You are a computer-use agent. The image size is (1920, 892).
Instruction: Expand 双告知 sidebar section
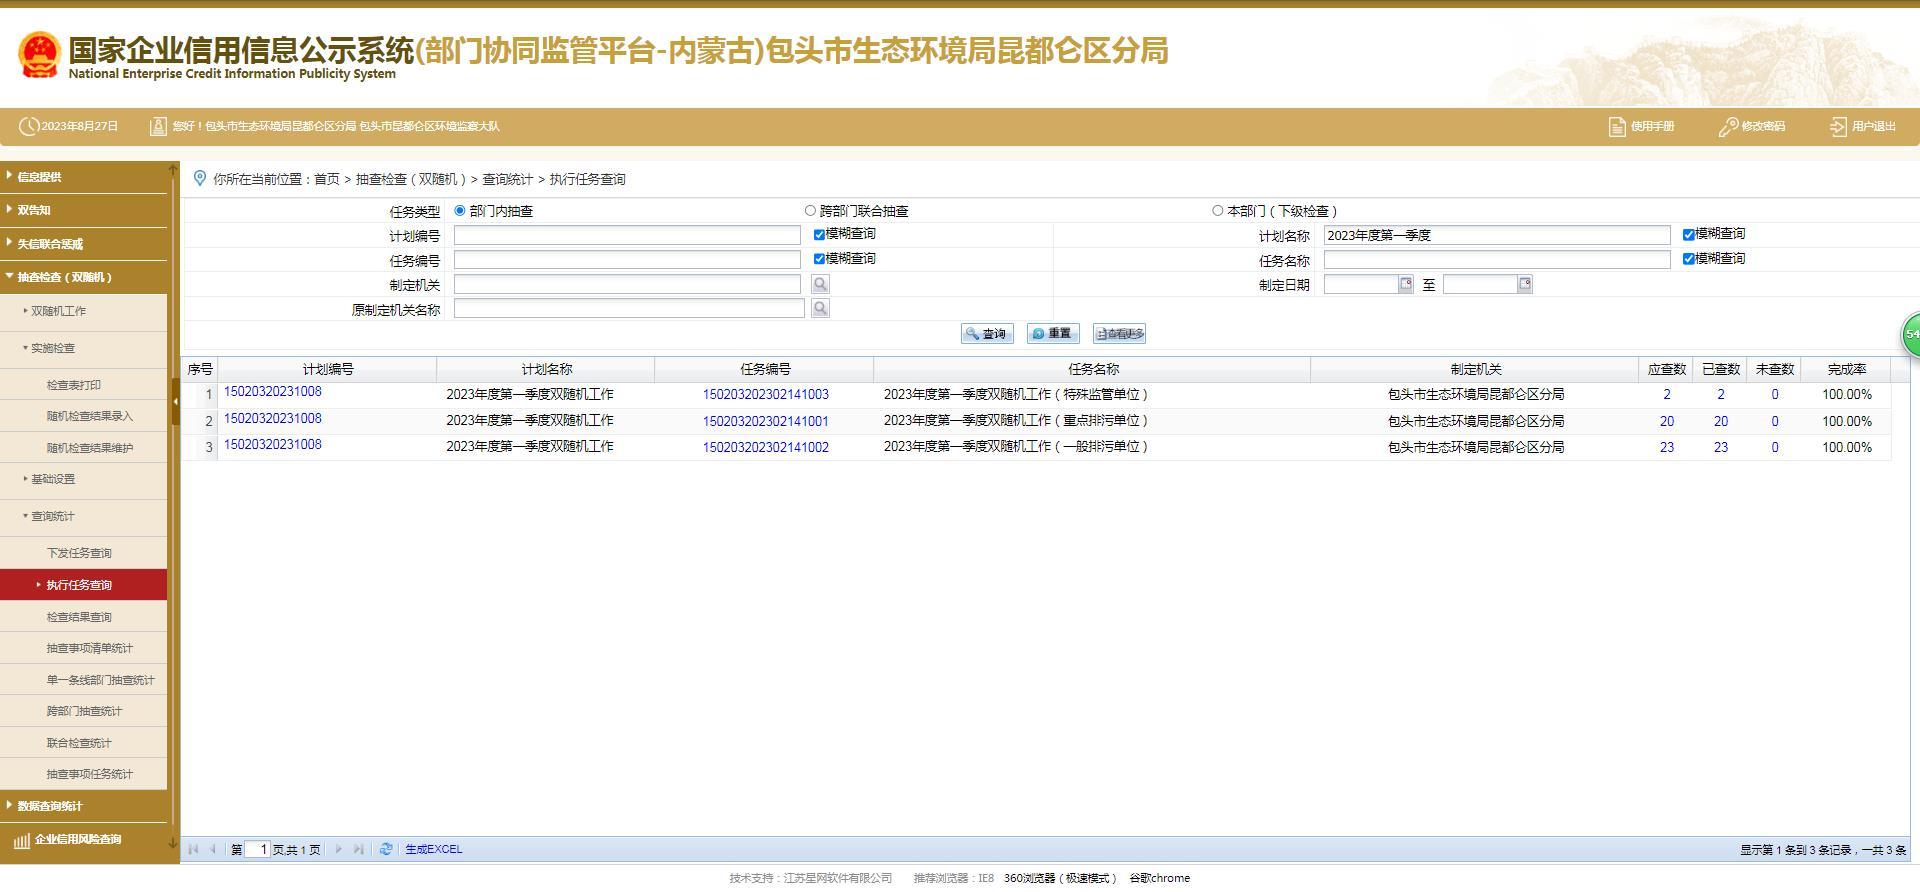click(84, 210)
